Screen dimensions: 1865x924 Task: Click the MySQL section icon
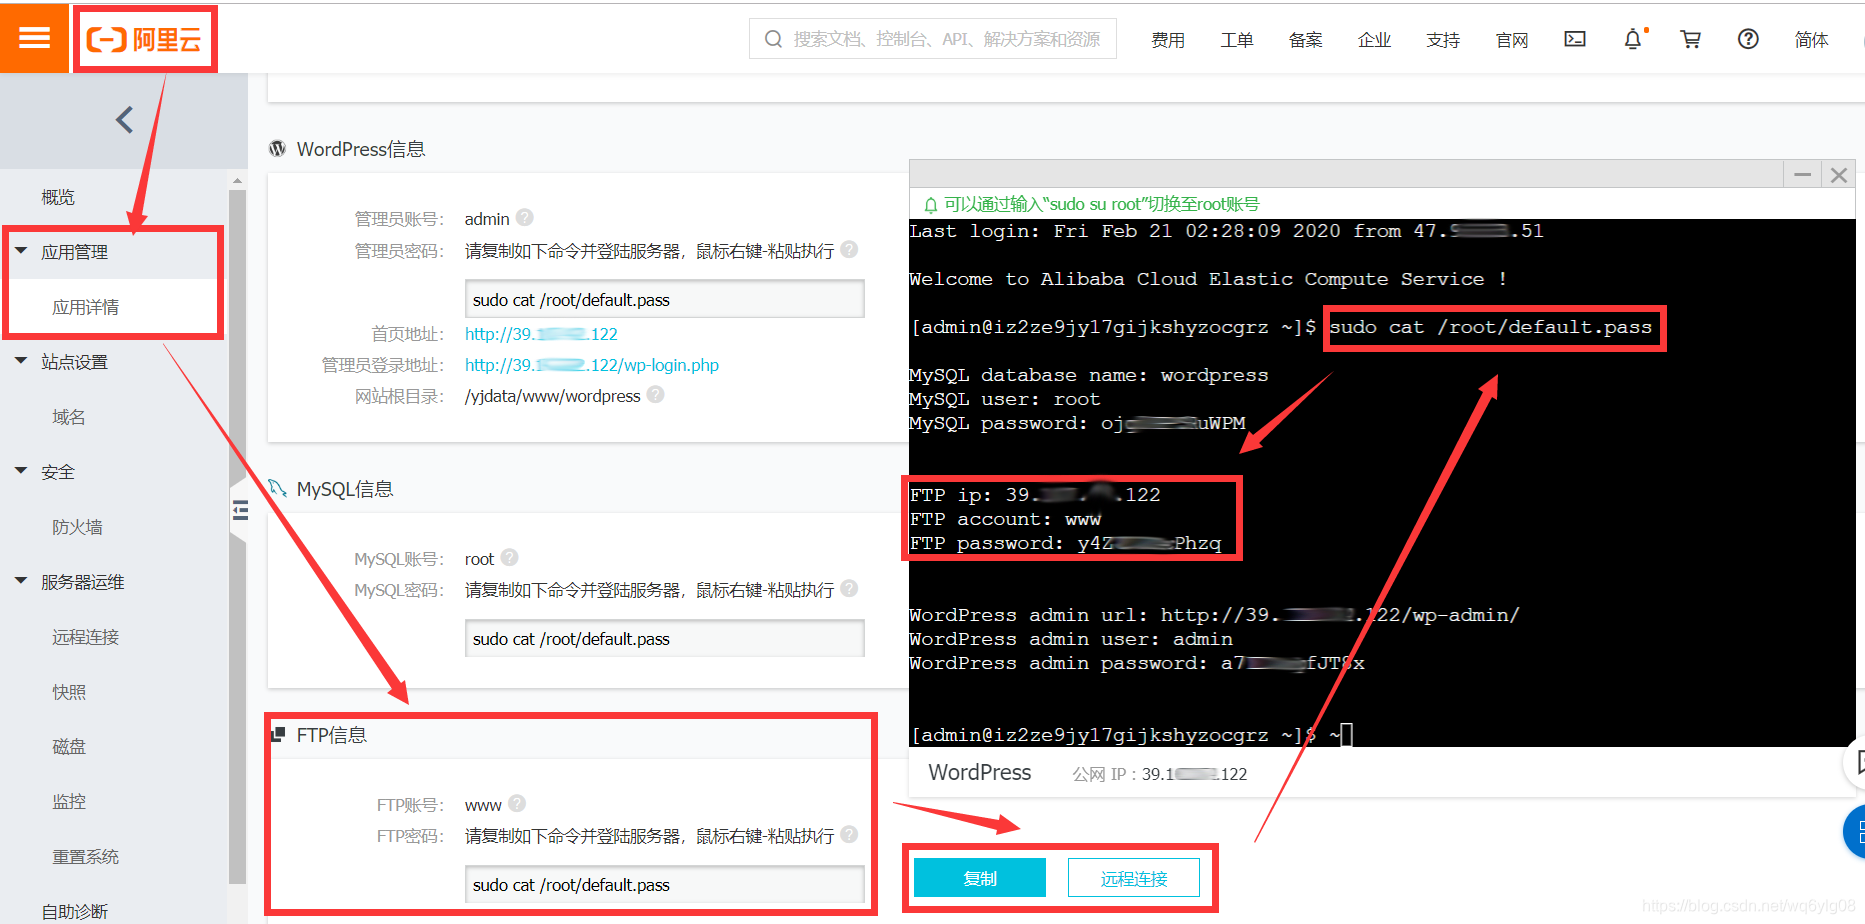coord(278,488)
